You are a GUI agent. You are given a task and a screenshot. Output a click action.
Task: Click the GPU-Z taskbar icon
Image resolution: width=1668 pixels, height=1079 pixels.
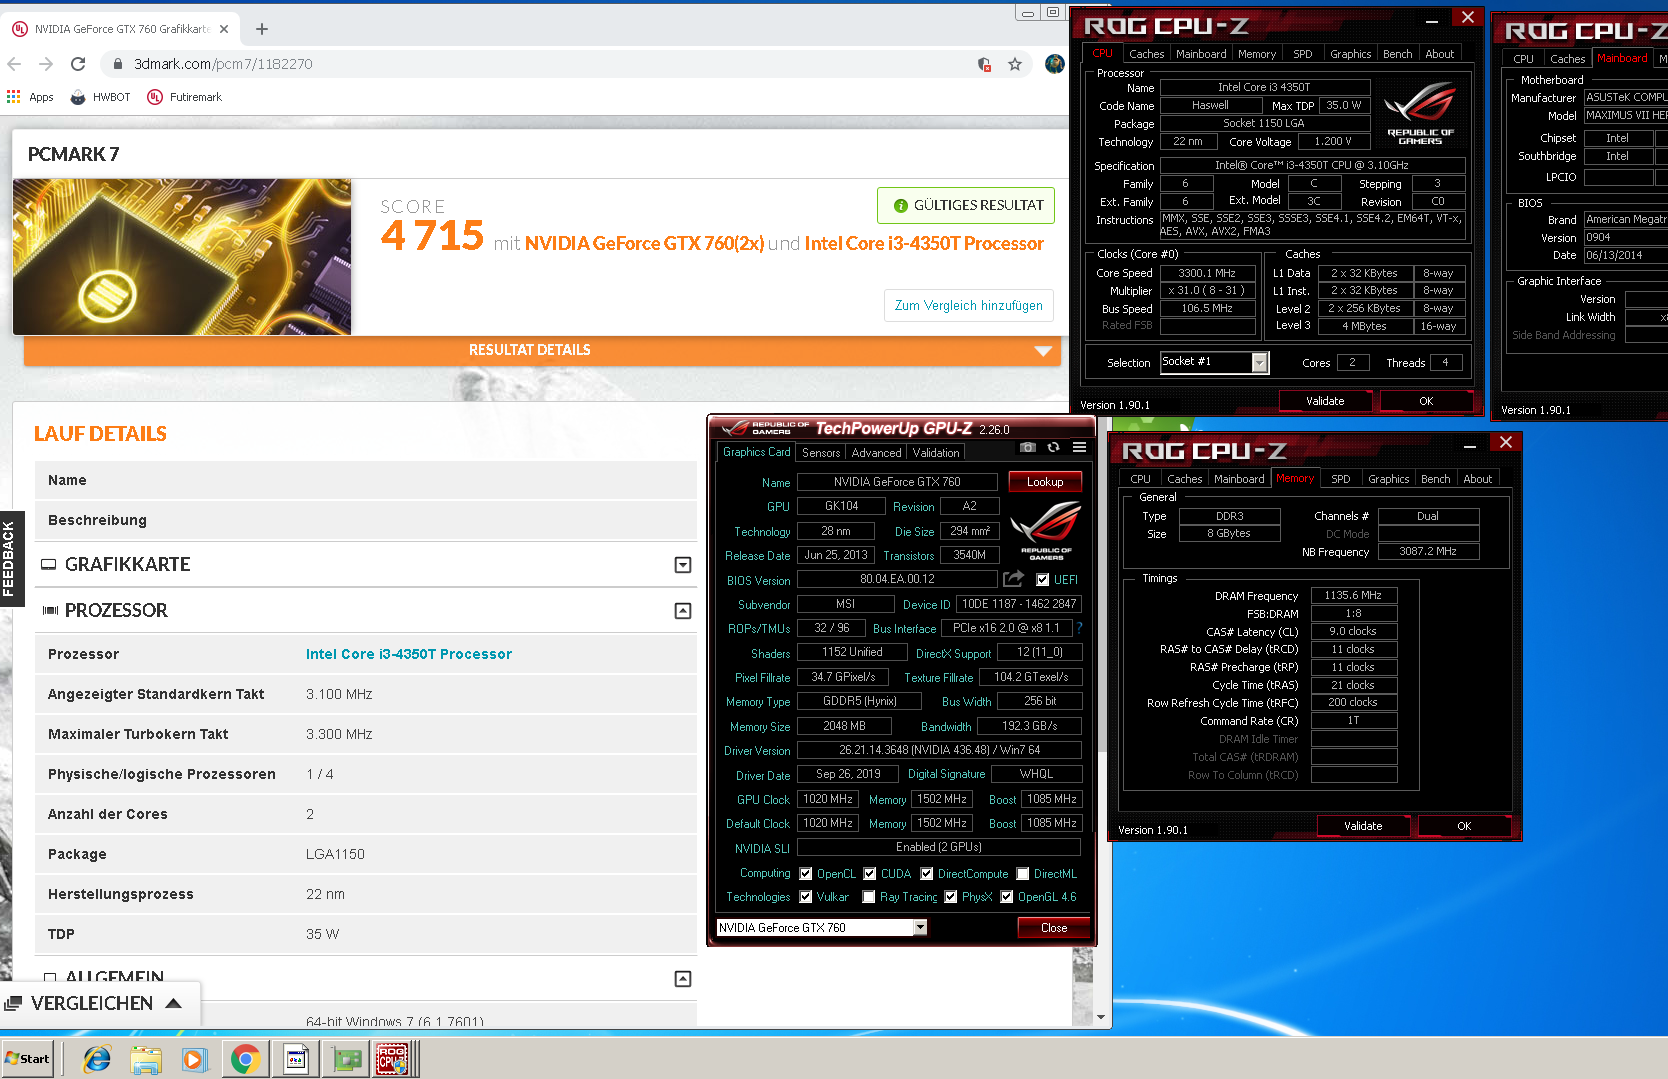(x=347, y=1059)
